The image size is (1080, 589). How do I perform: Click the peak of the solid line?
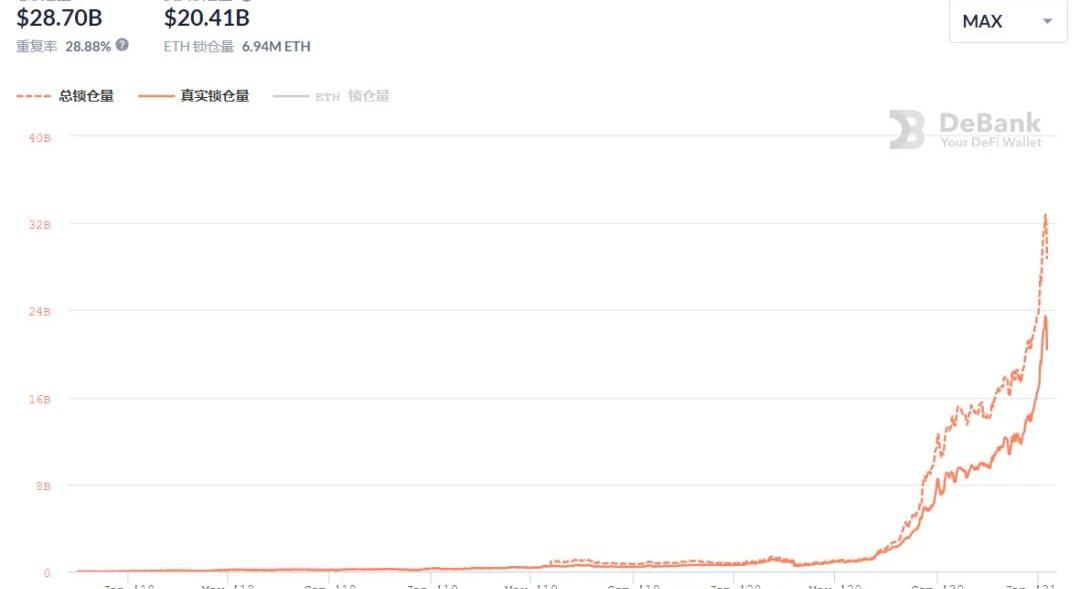coord(1045,317)
